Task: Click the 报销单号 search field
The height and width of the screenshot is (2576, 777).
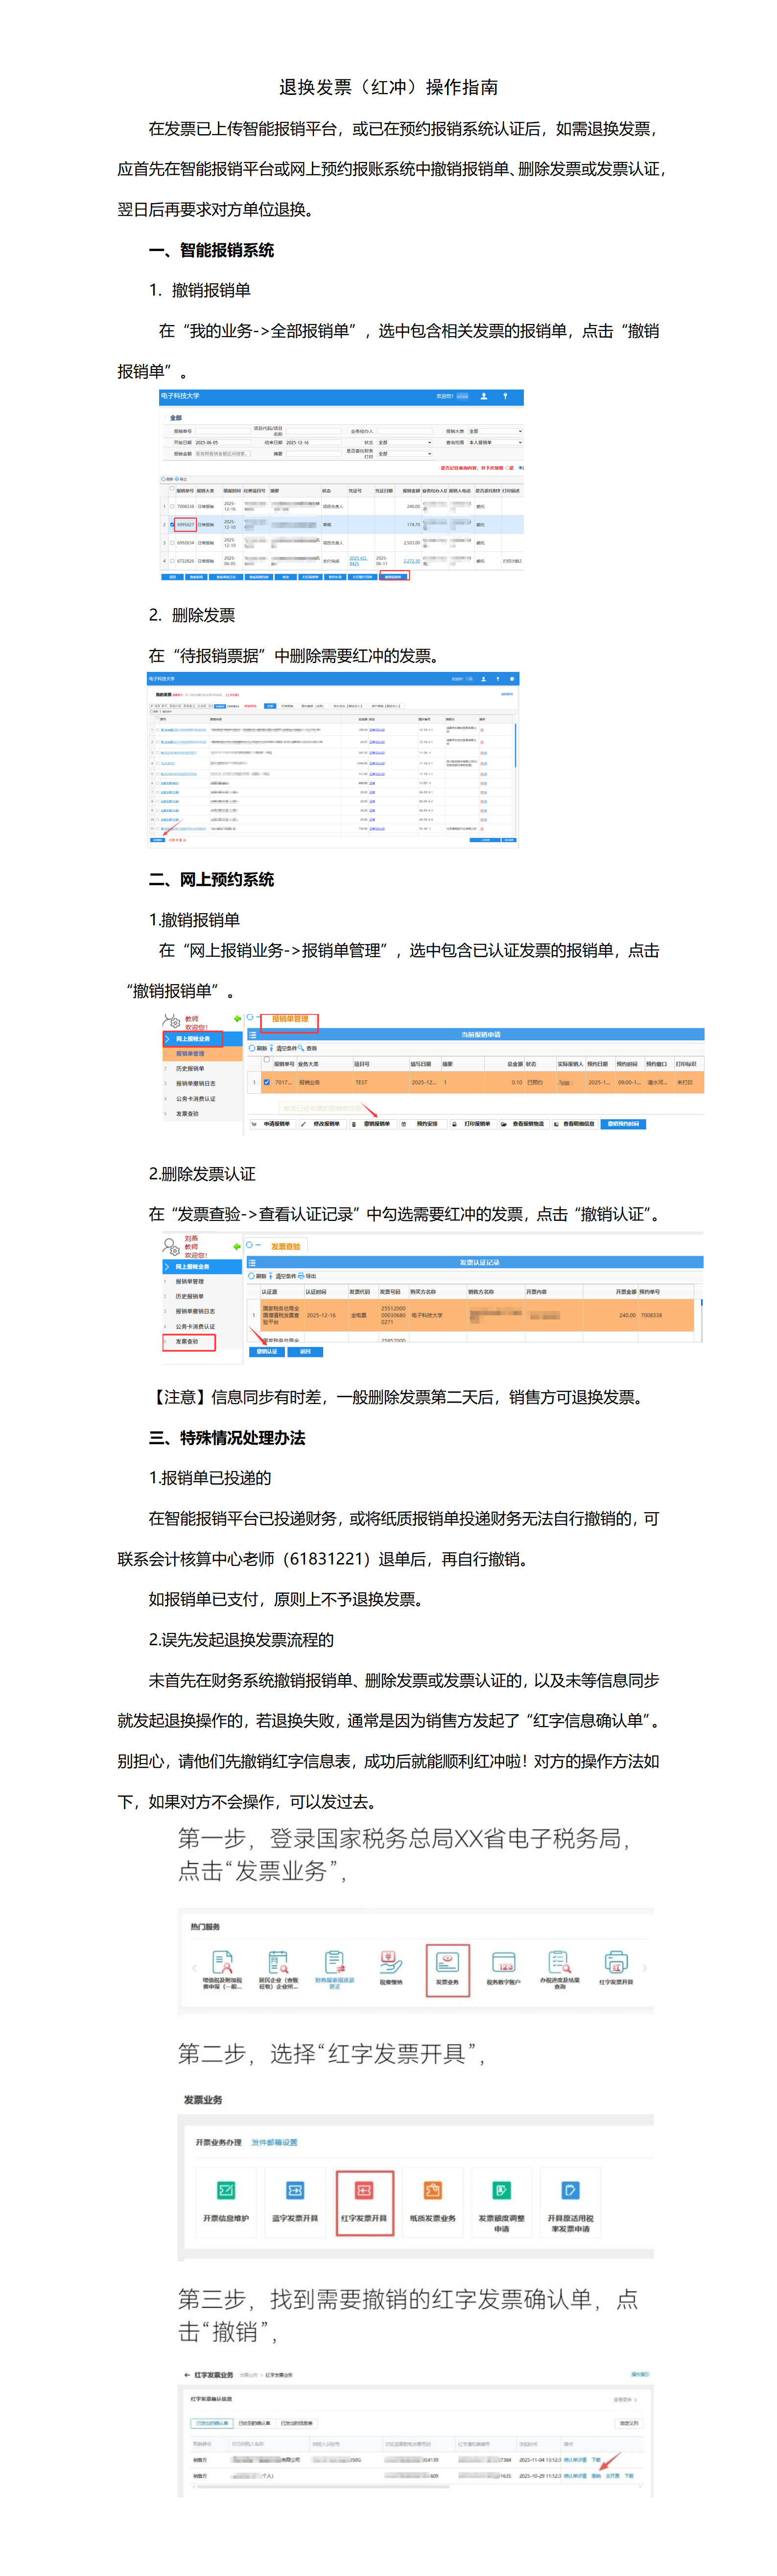Action: point(222,431)
